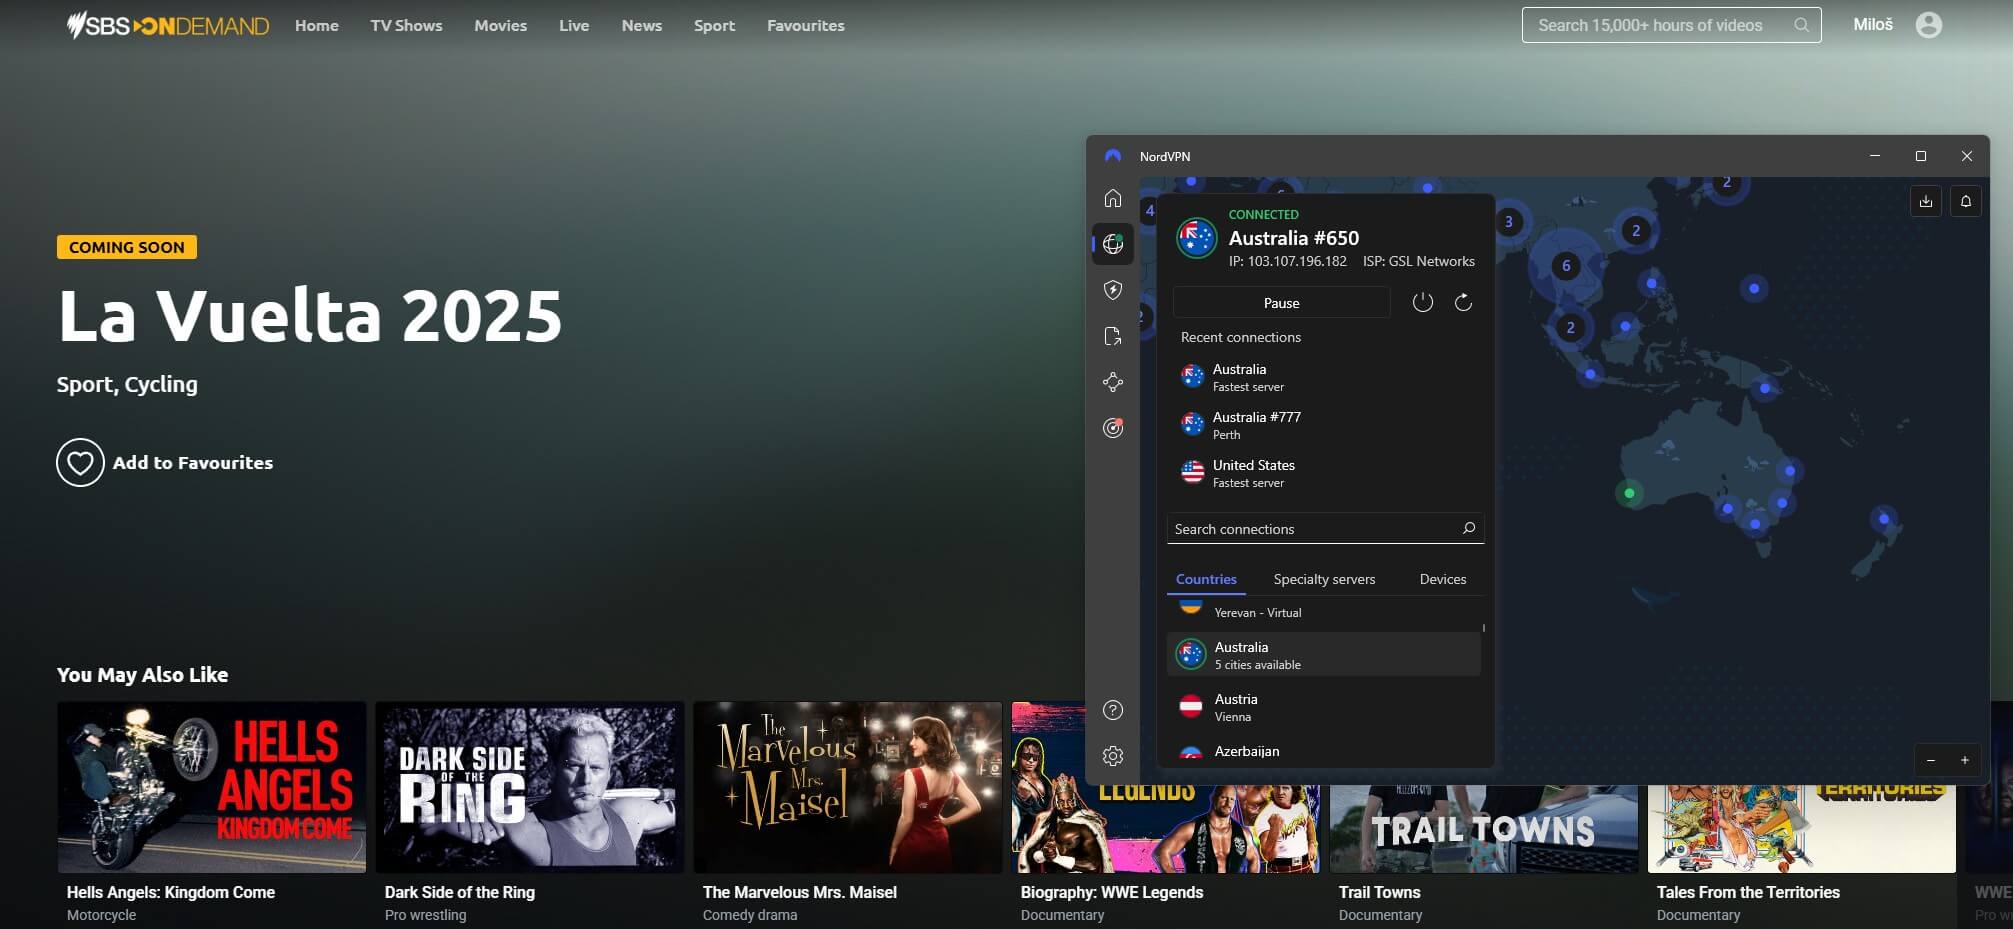Click the Trail Towns title link
2013x929 pixels.
pyautogui.click(x=1379, y=892)
